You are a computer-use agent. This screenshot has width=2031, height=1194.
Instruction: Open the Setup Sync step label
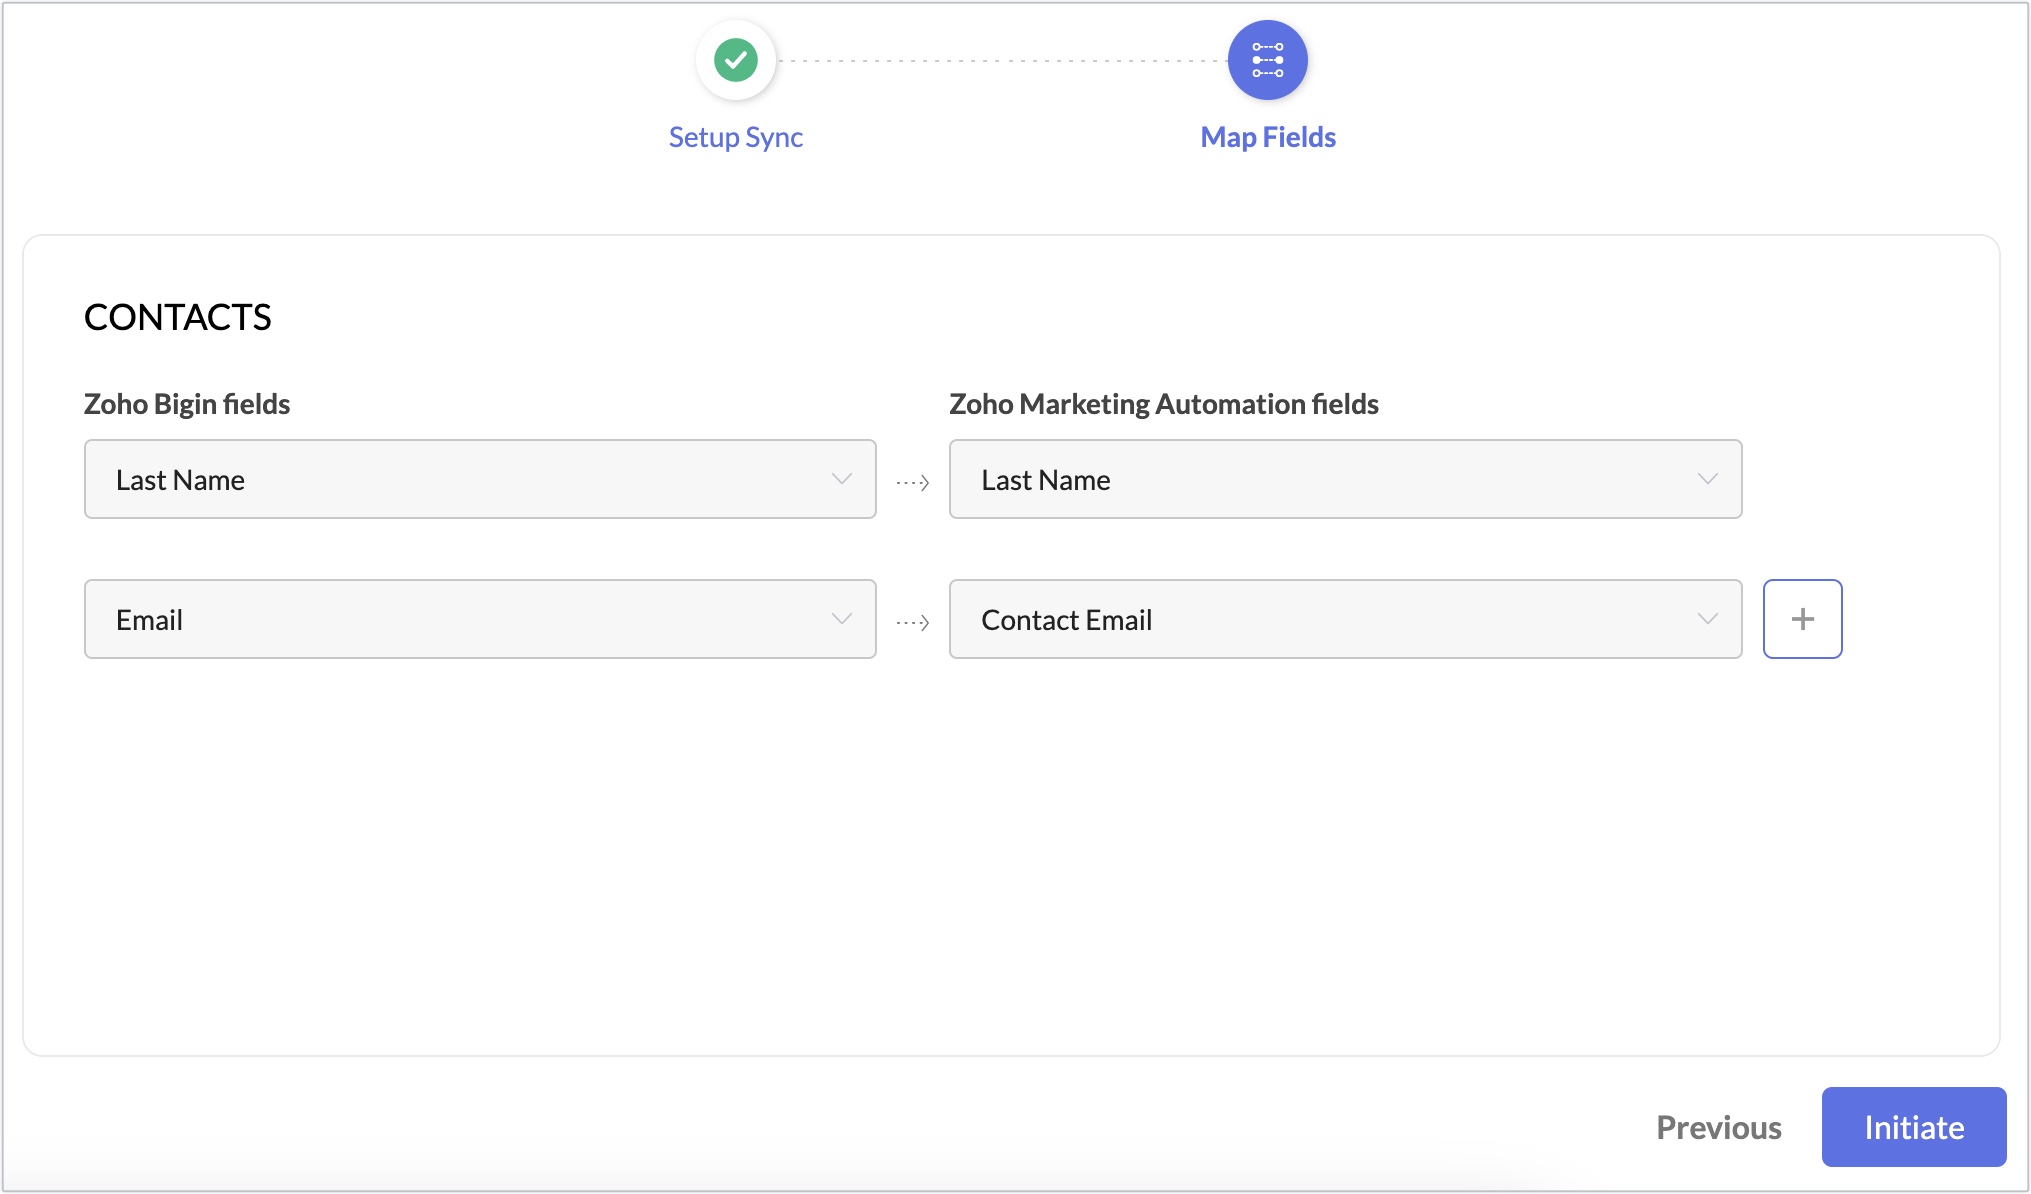[736, 137]
